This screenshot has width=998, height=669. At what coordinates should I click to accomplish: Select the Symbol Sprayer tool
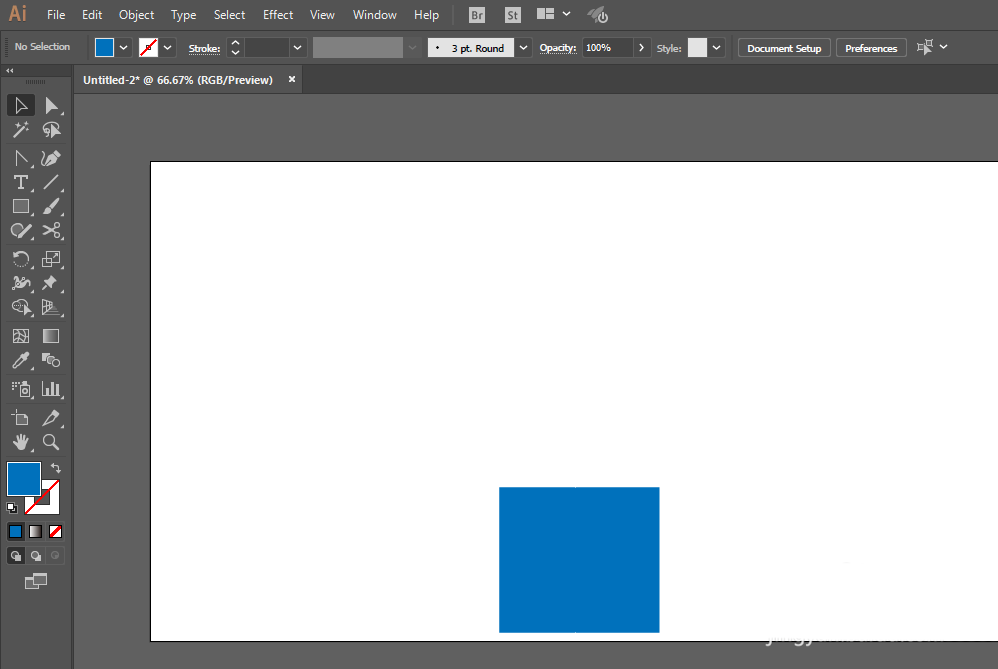pos(20,388)
